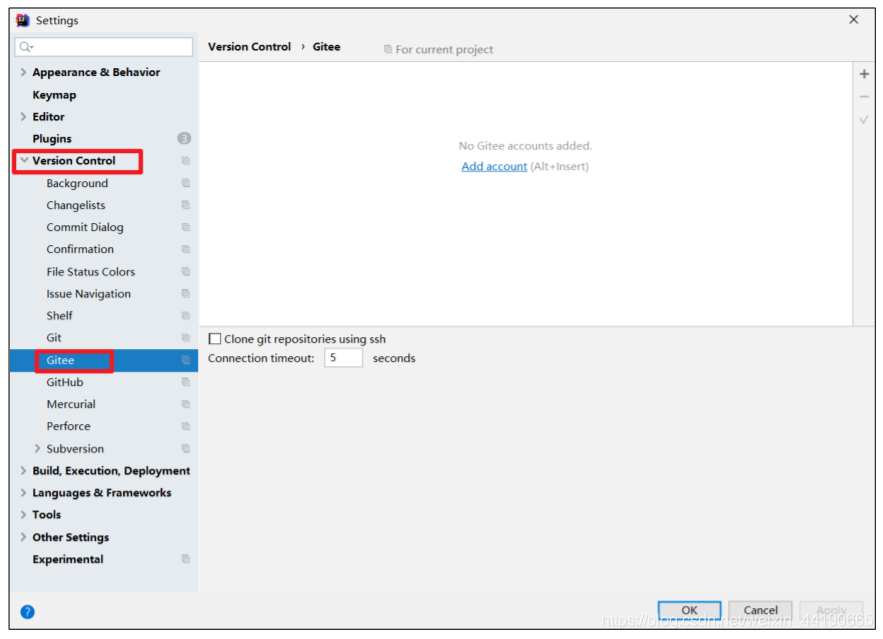Image resolution: width=883 pixels, height=639 pixels.
Task: Click project-level icon beside GitHub
Action: [185, 382]
